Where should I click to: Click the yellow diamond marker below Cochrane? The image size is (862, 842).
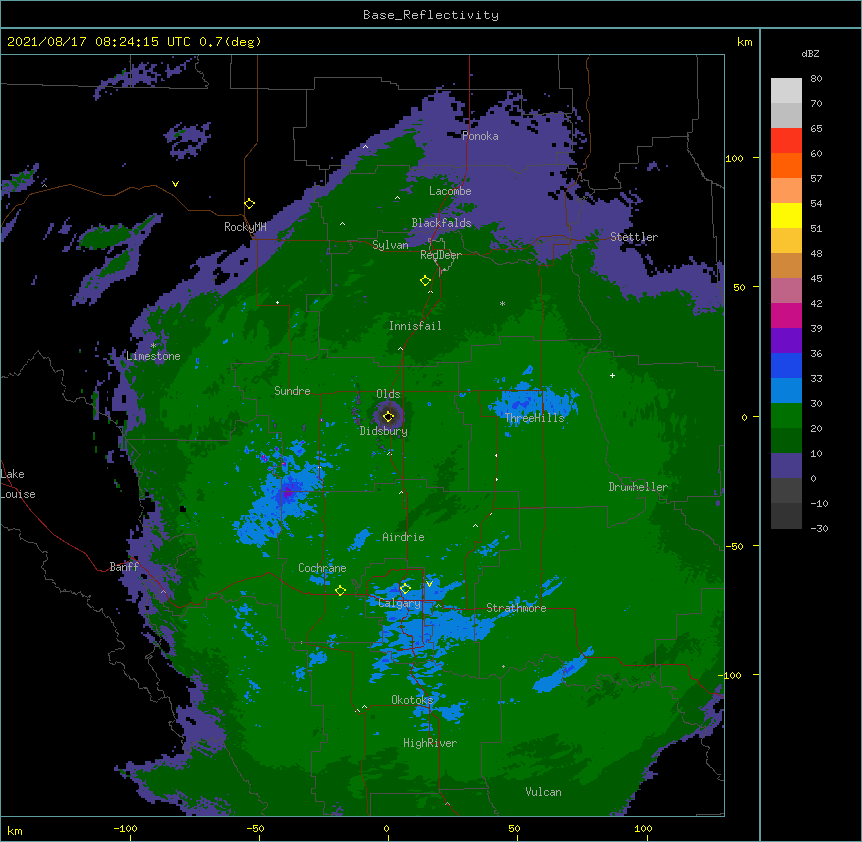pos(340,591)
